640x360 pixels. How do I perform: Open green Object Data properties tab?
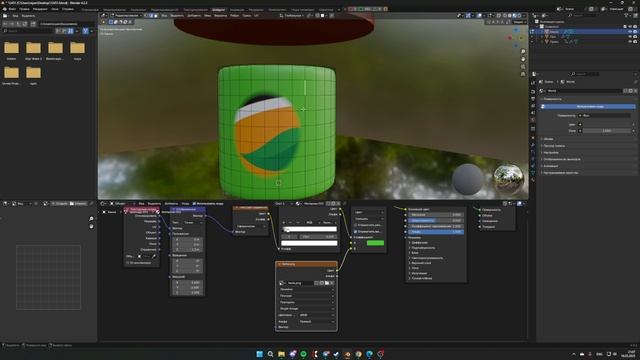coord(533,173)
